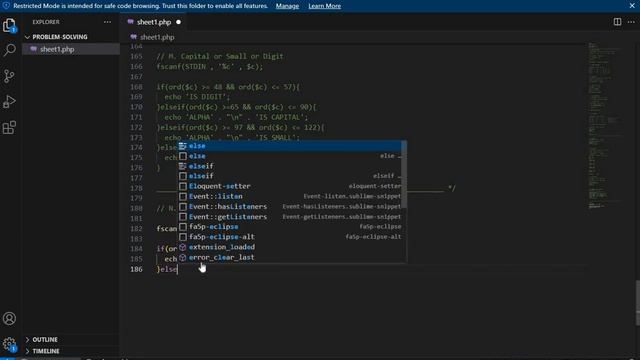Image resolution: width=640 pixels, height=360 pixels.
Task: Click sheet1.php breadcrumb item
Action: click(157, 37)
